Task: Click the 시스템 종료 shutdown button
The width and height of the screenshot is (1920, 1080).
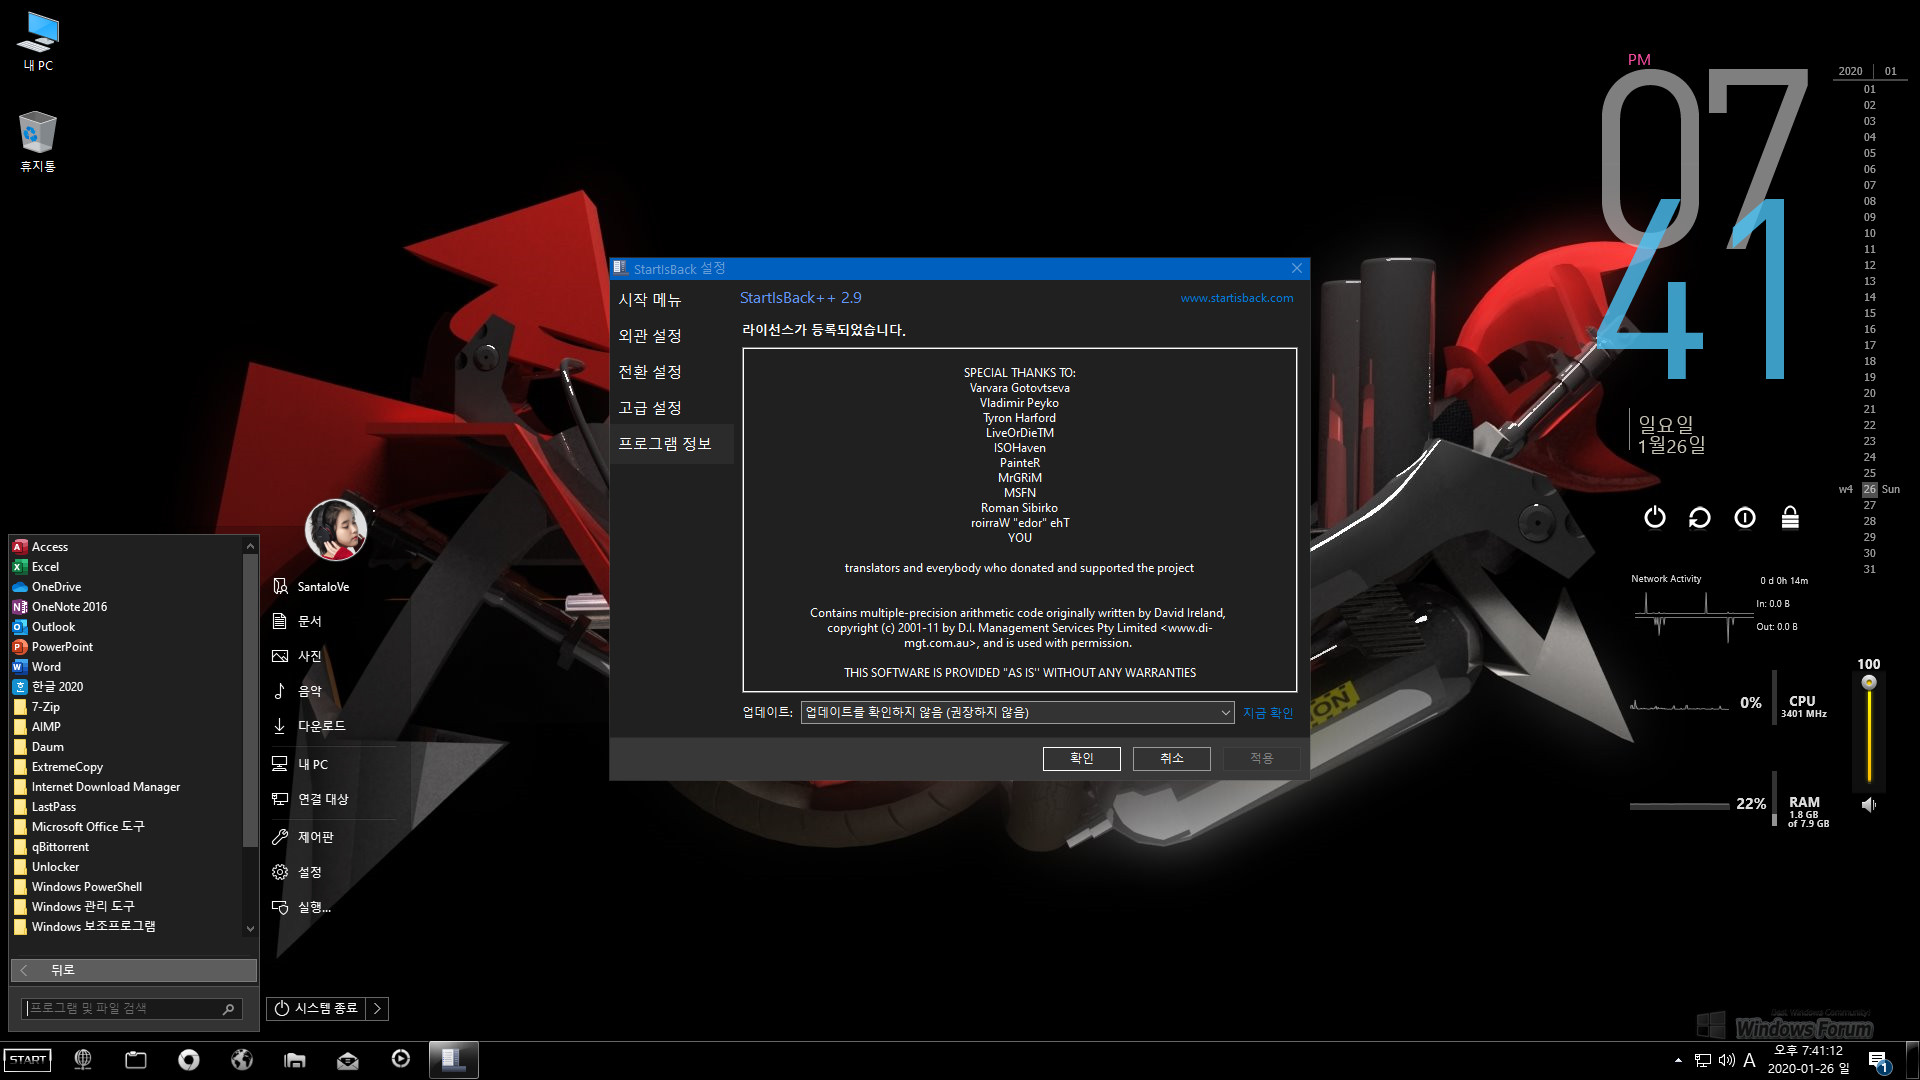Action: click(x=316, y=1008)
